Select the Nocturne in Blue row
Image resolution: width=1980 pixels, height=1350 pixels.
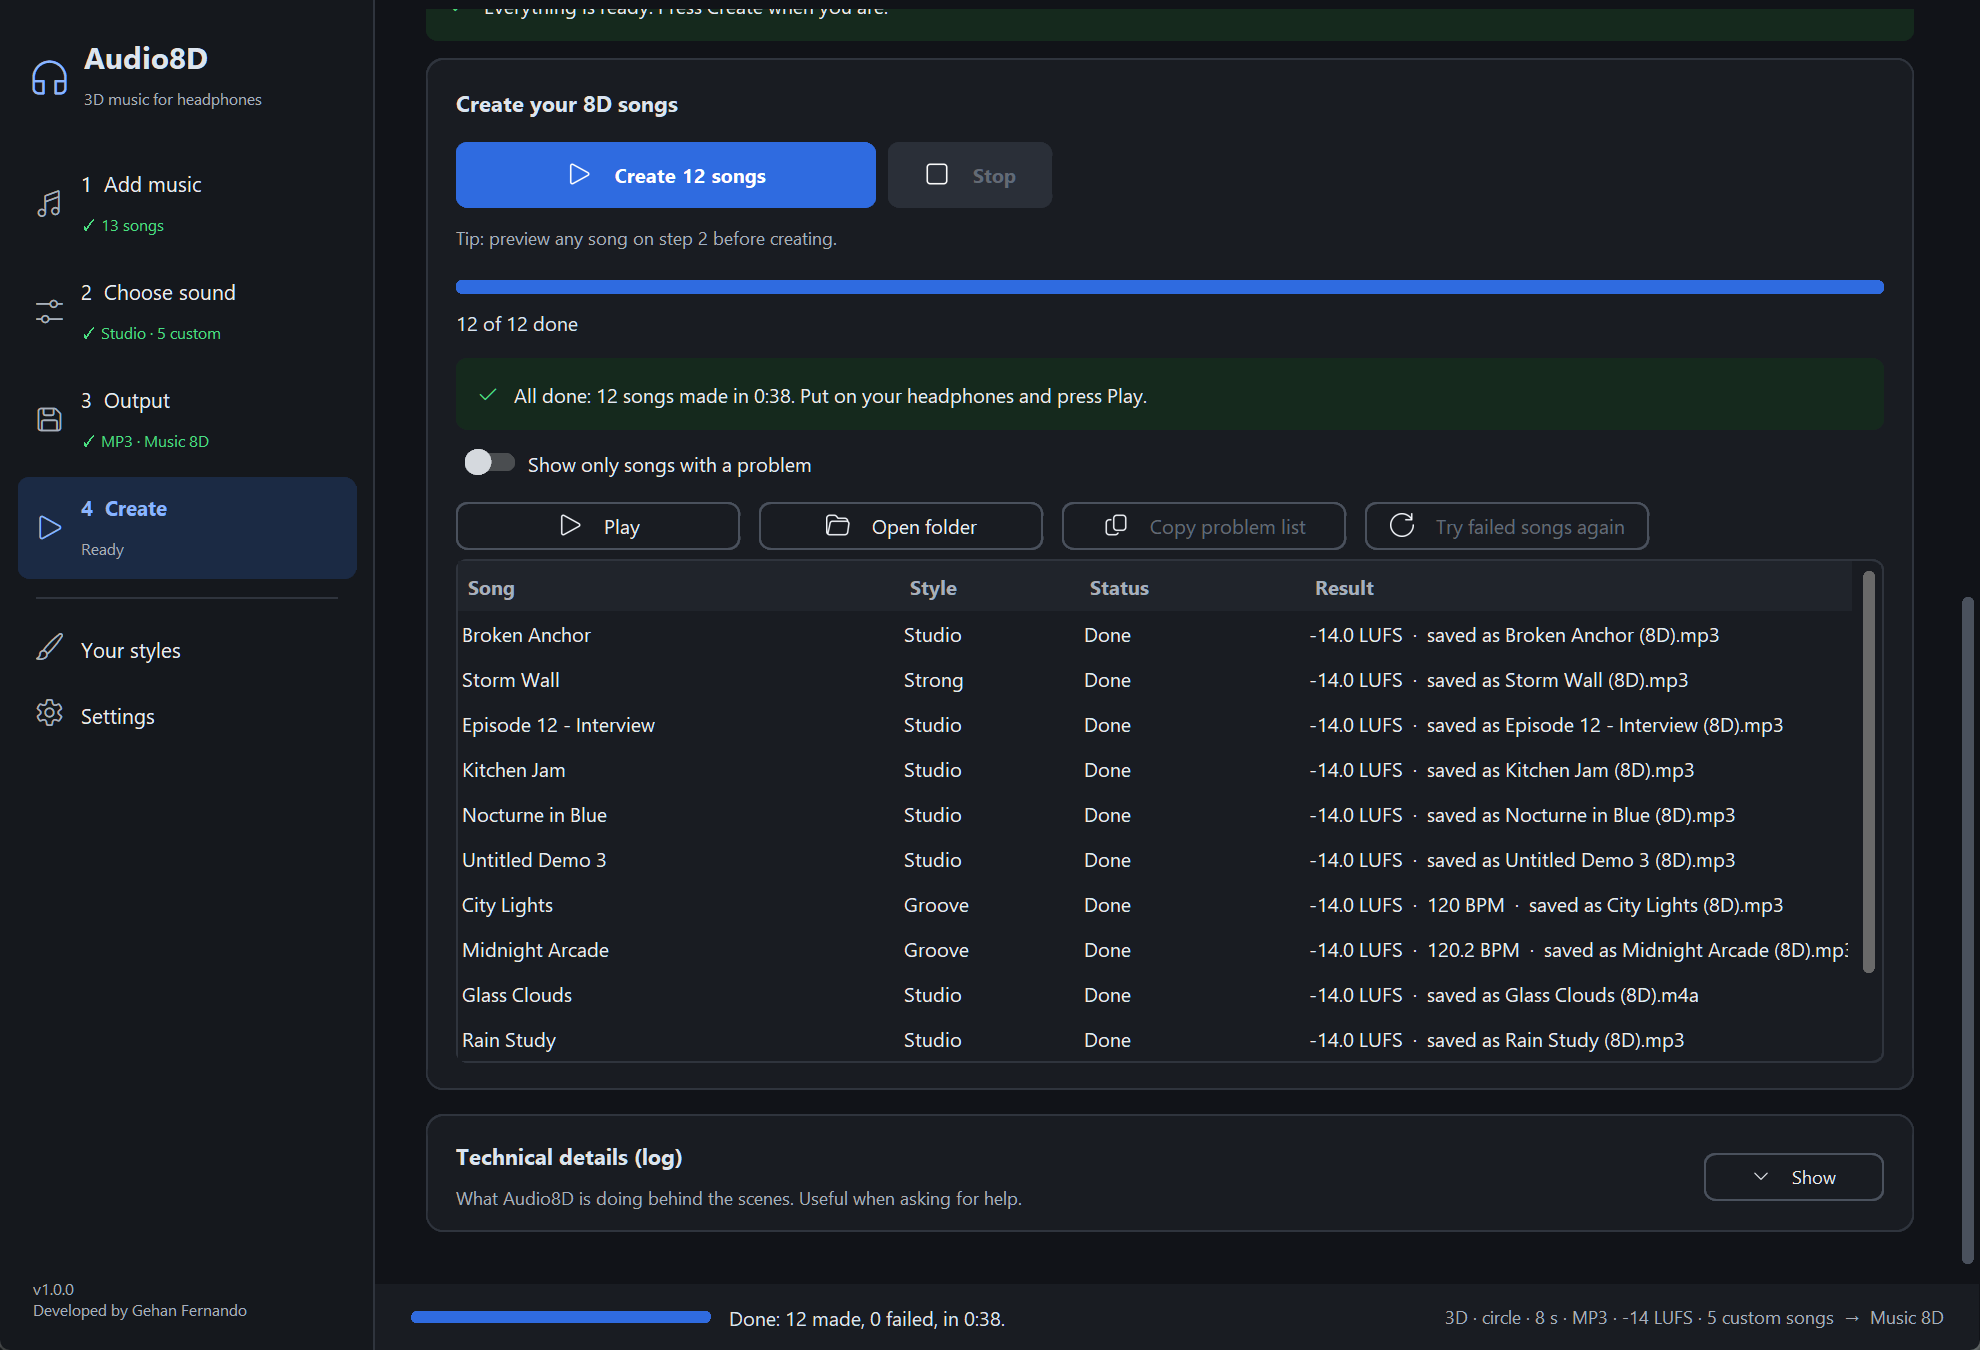pos(1155,815)
